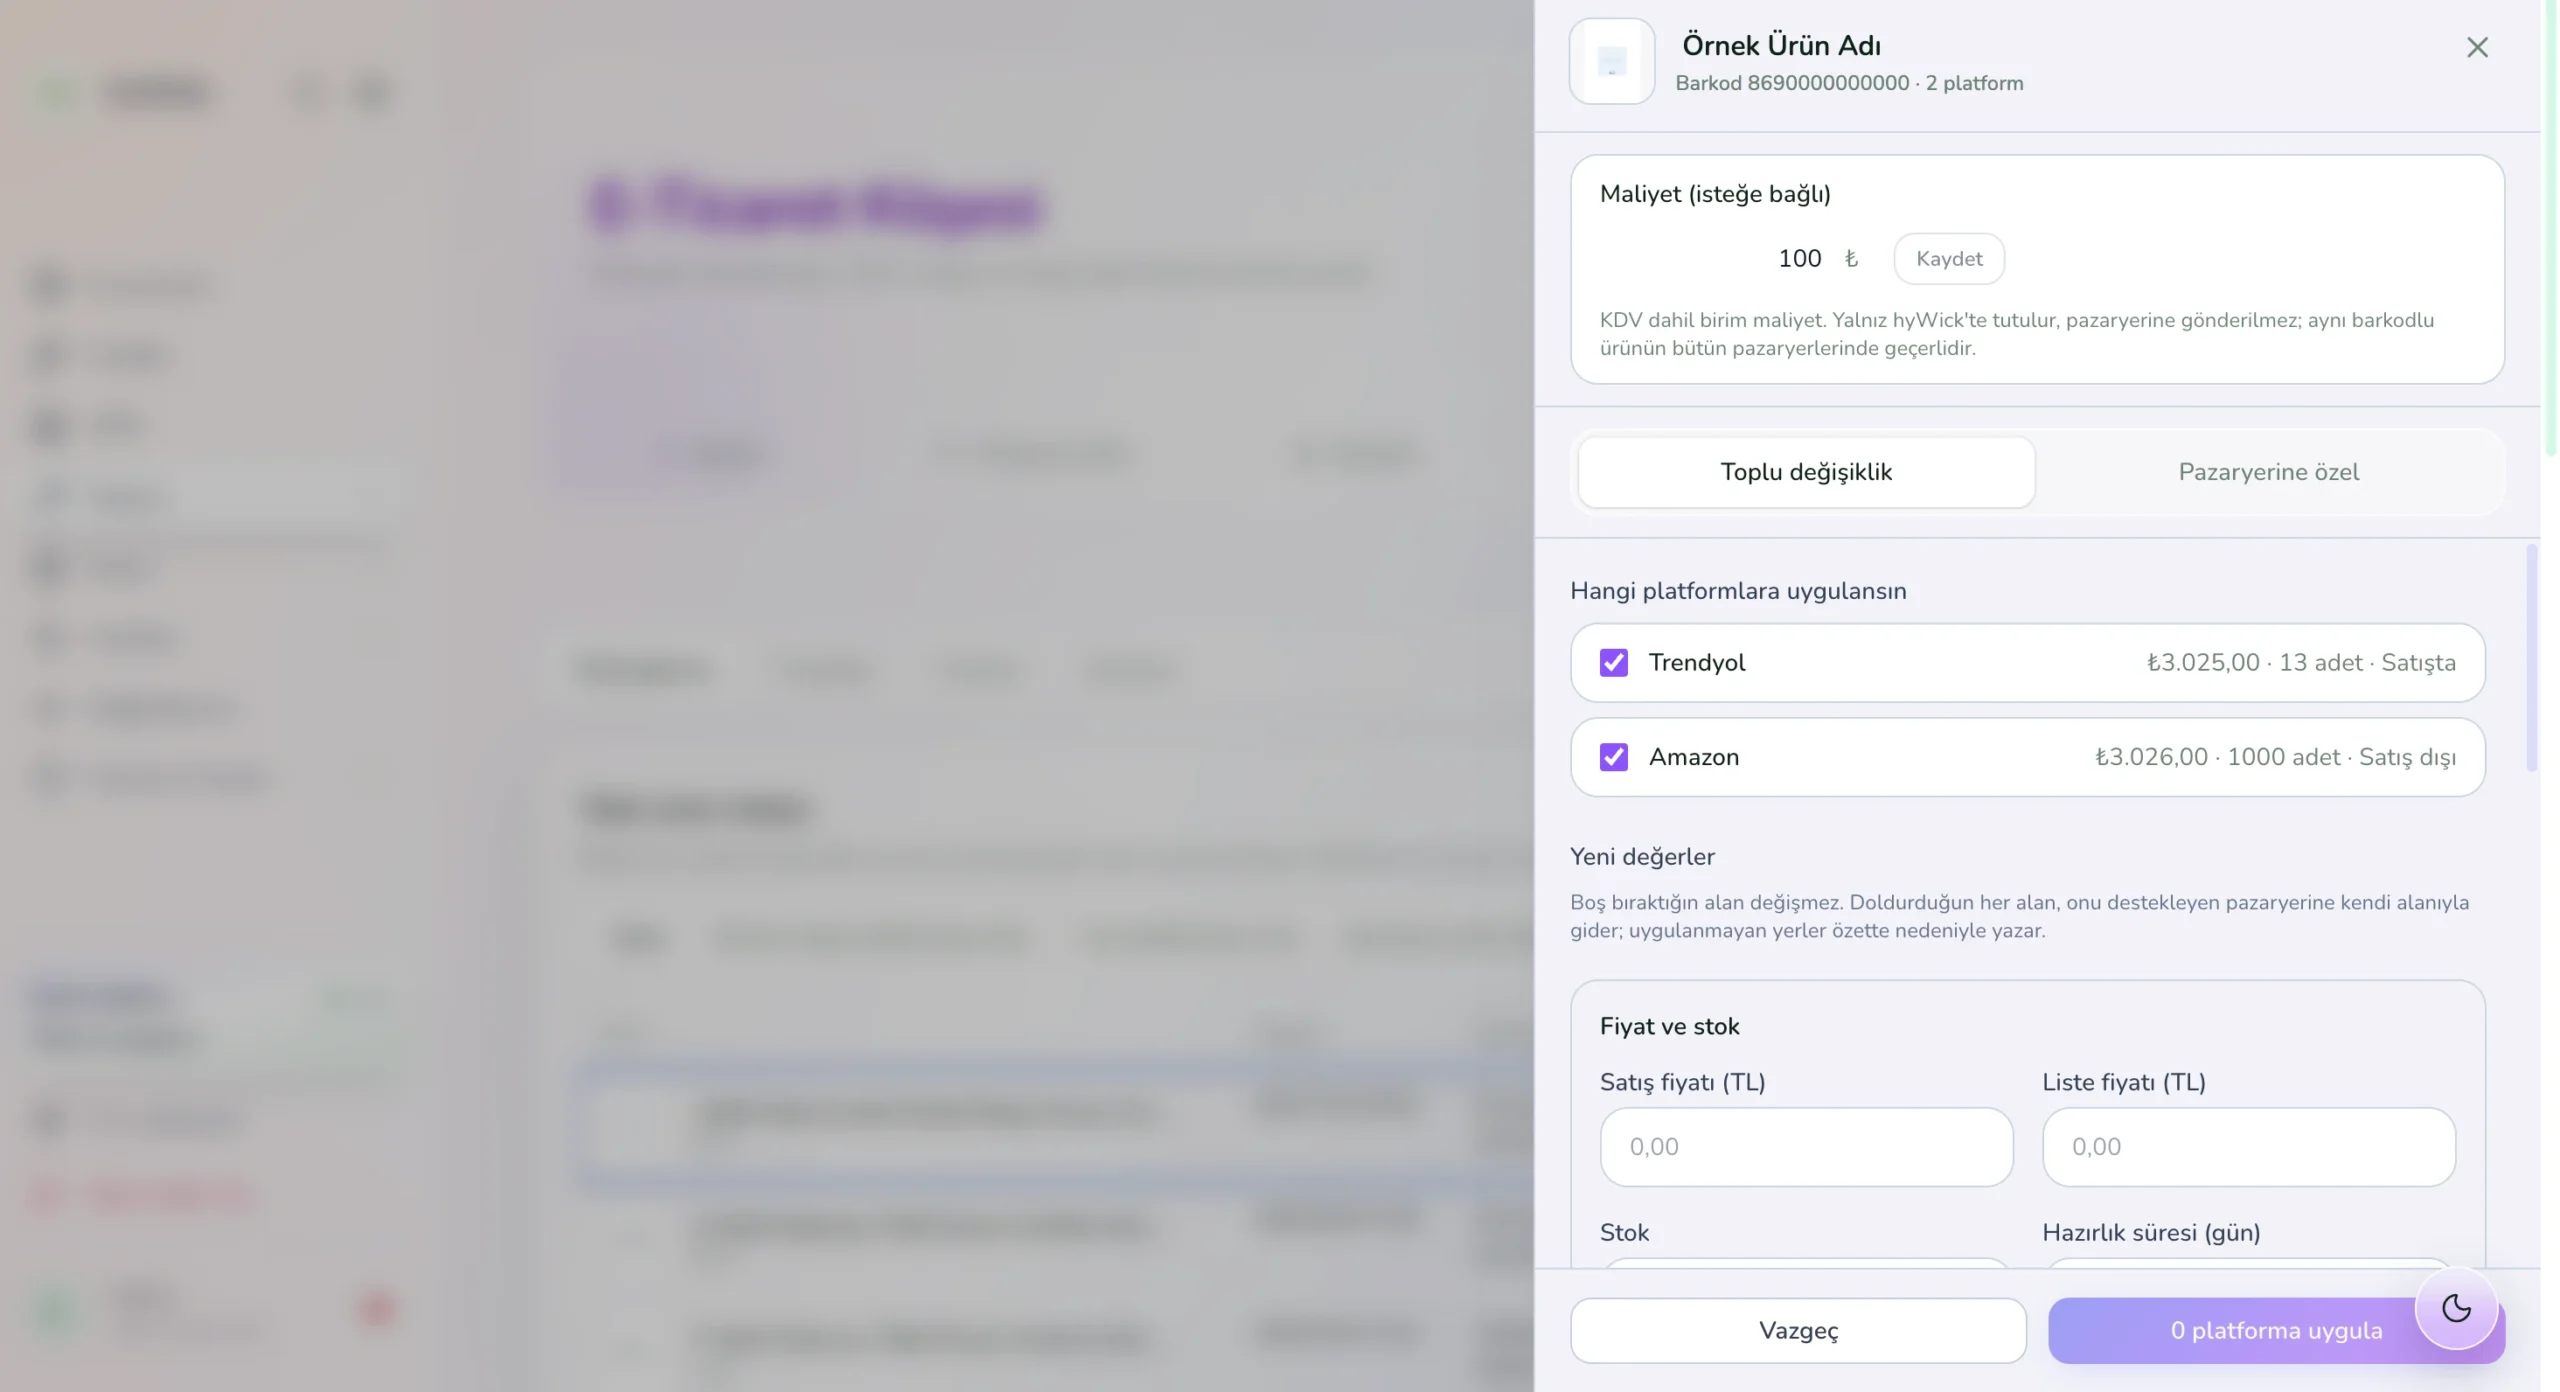The image size is (2560, 1392).
Task: Switch to Toplu değişiklik tab
Action: pos(1806,472)
